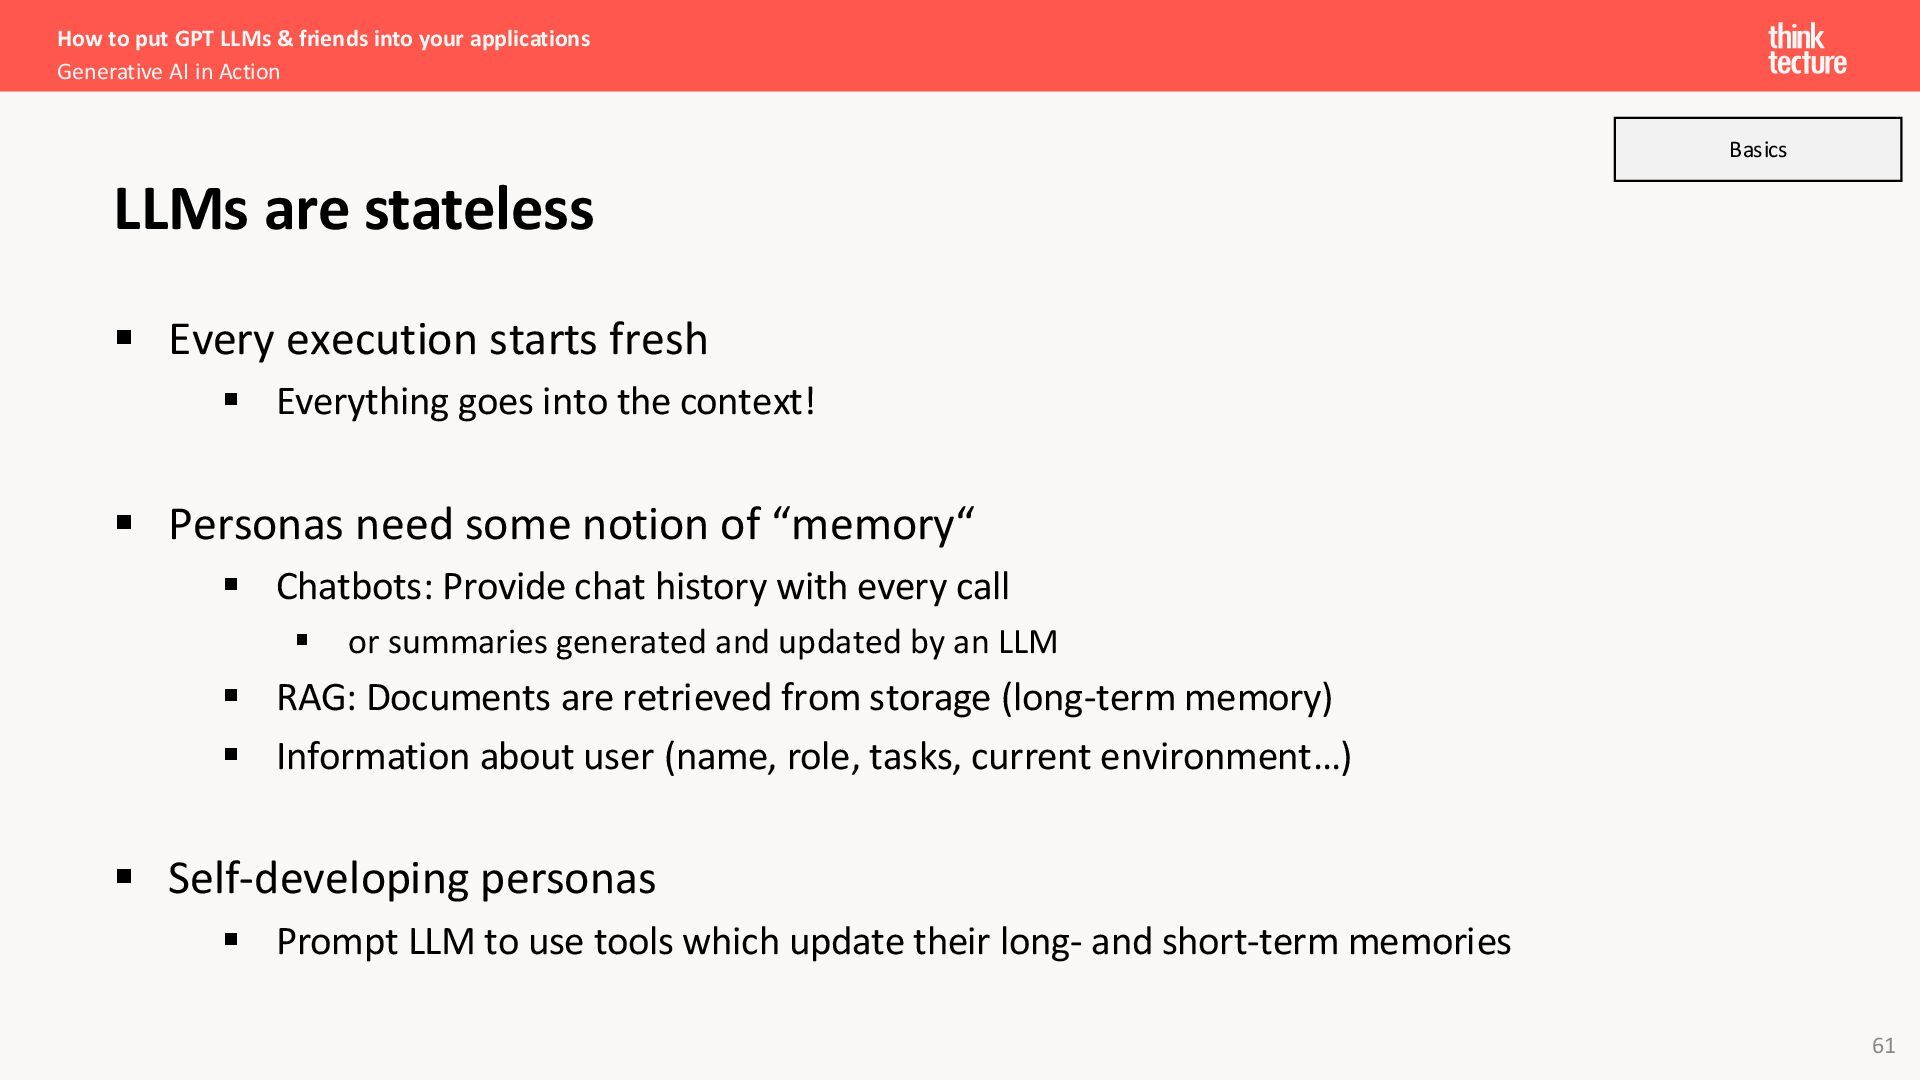Click the Chatbots chat history line
1920x1080 pixels.
[642, 587]
